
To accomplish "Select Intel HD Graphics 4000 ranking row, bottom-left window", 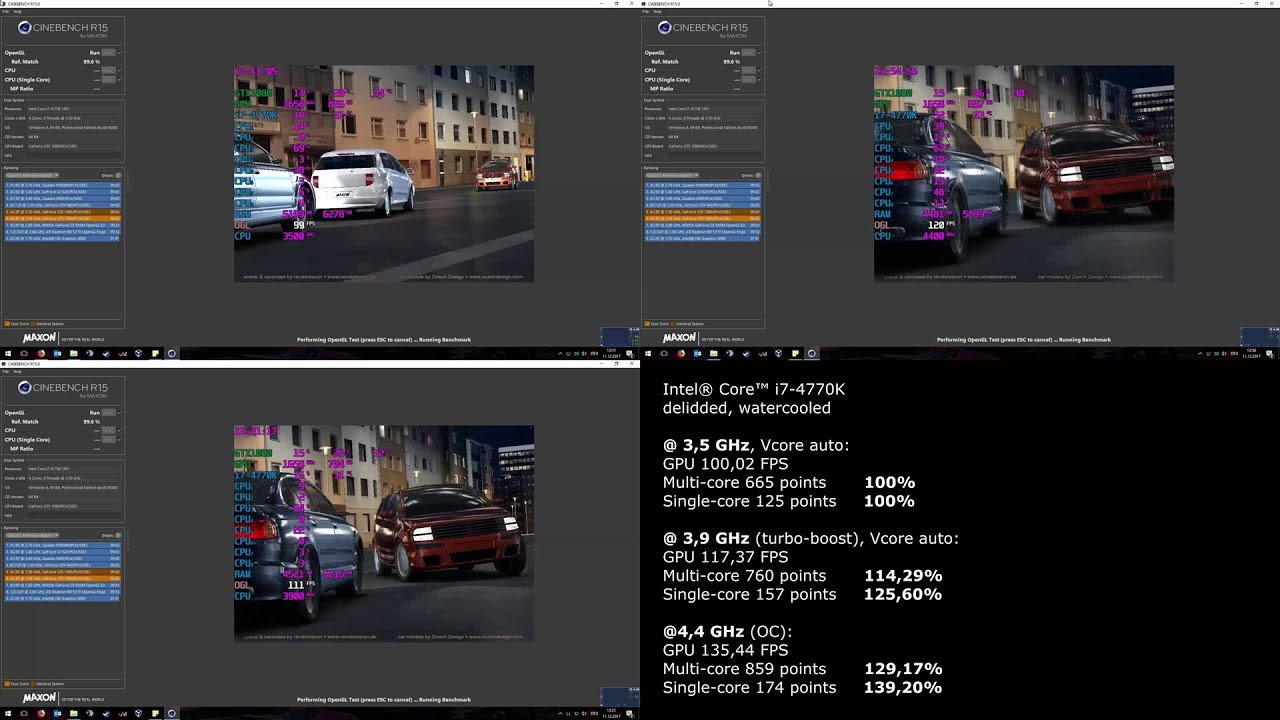I will (x=63, y=598).
